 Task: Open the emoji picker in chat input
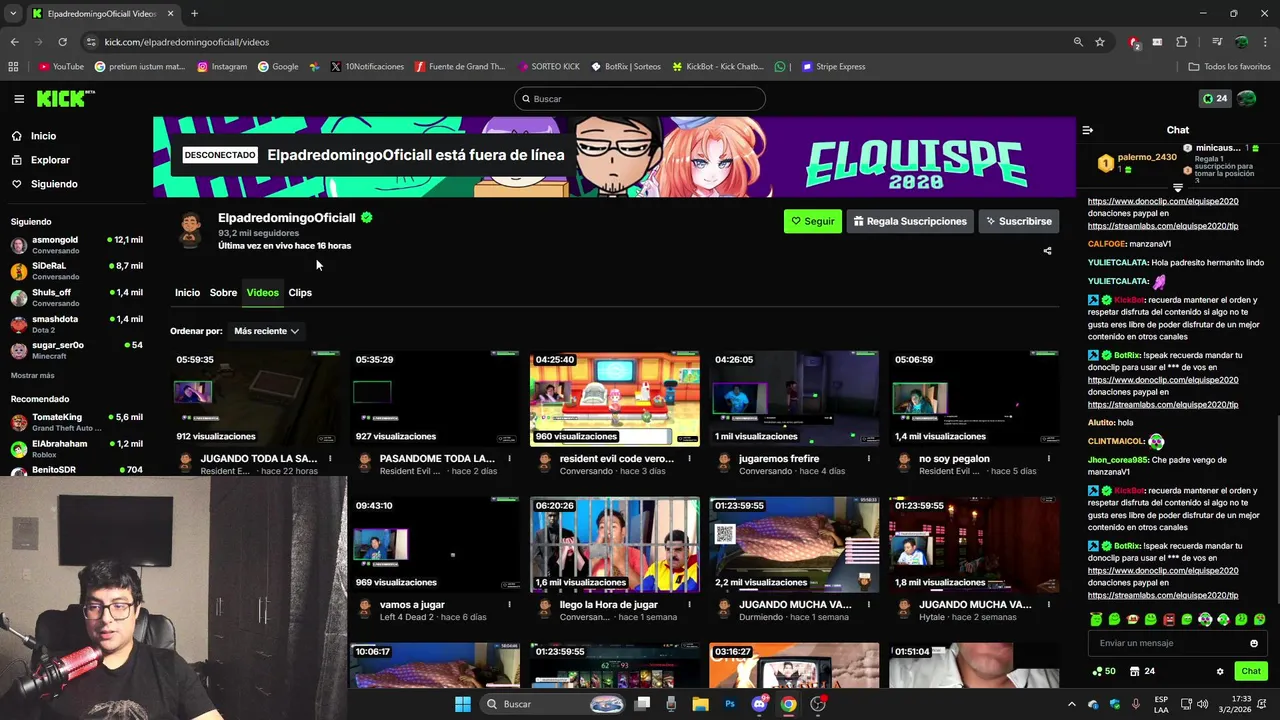(x=1254, y=644)
